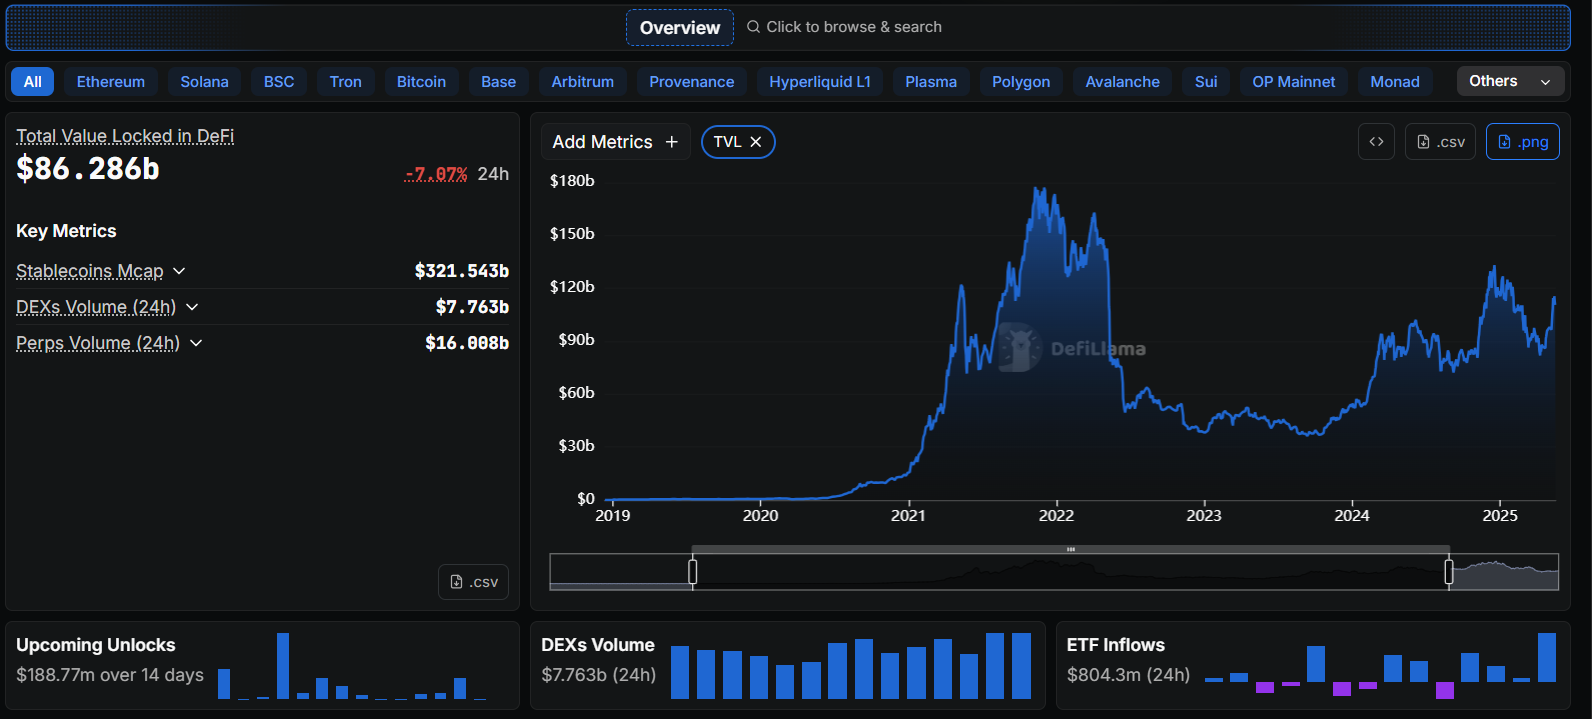Click the $188.77m over 14 days text
The width and height of the screenshot is (1592, 719).
pyautogui.click(x=110, y=675)
